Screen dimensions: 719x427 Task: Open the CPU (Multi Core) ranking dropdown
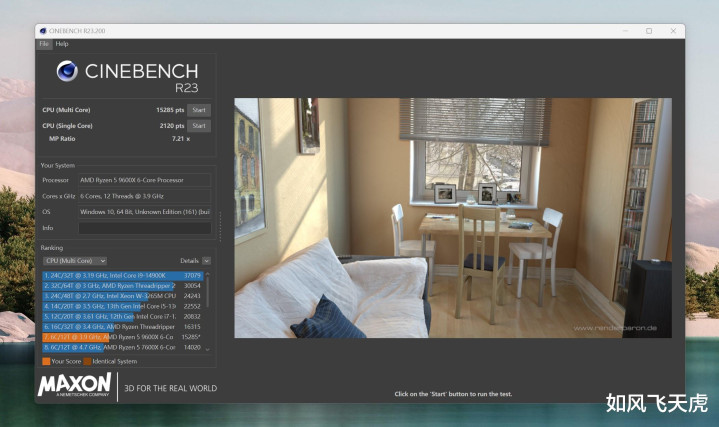coord(75,261)
